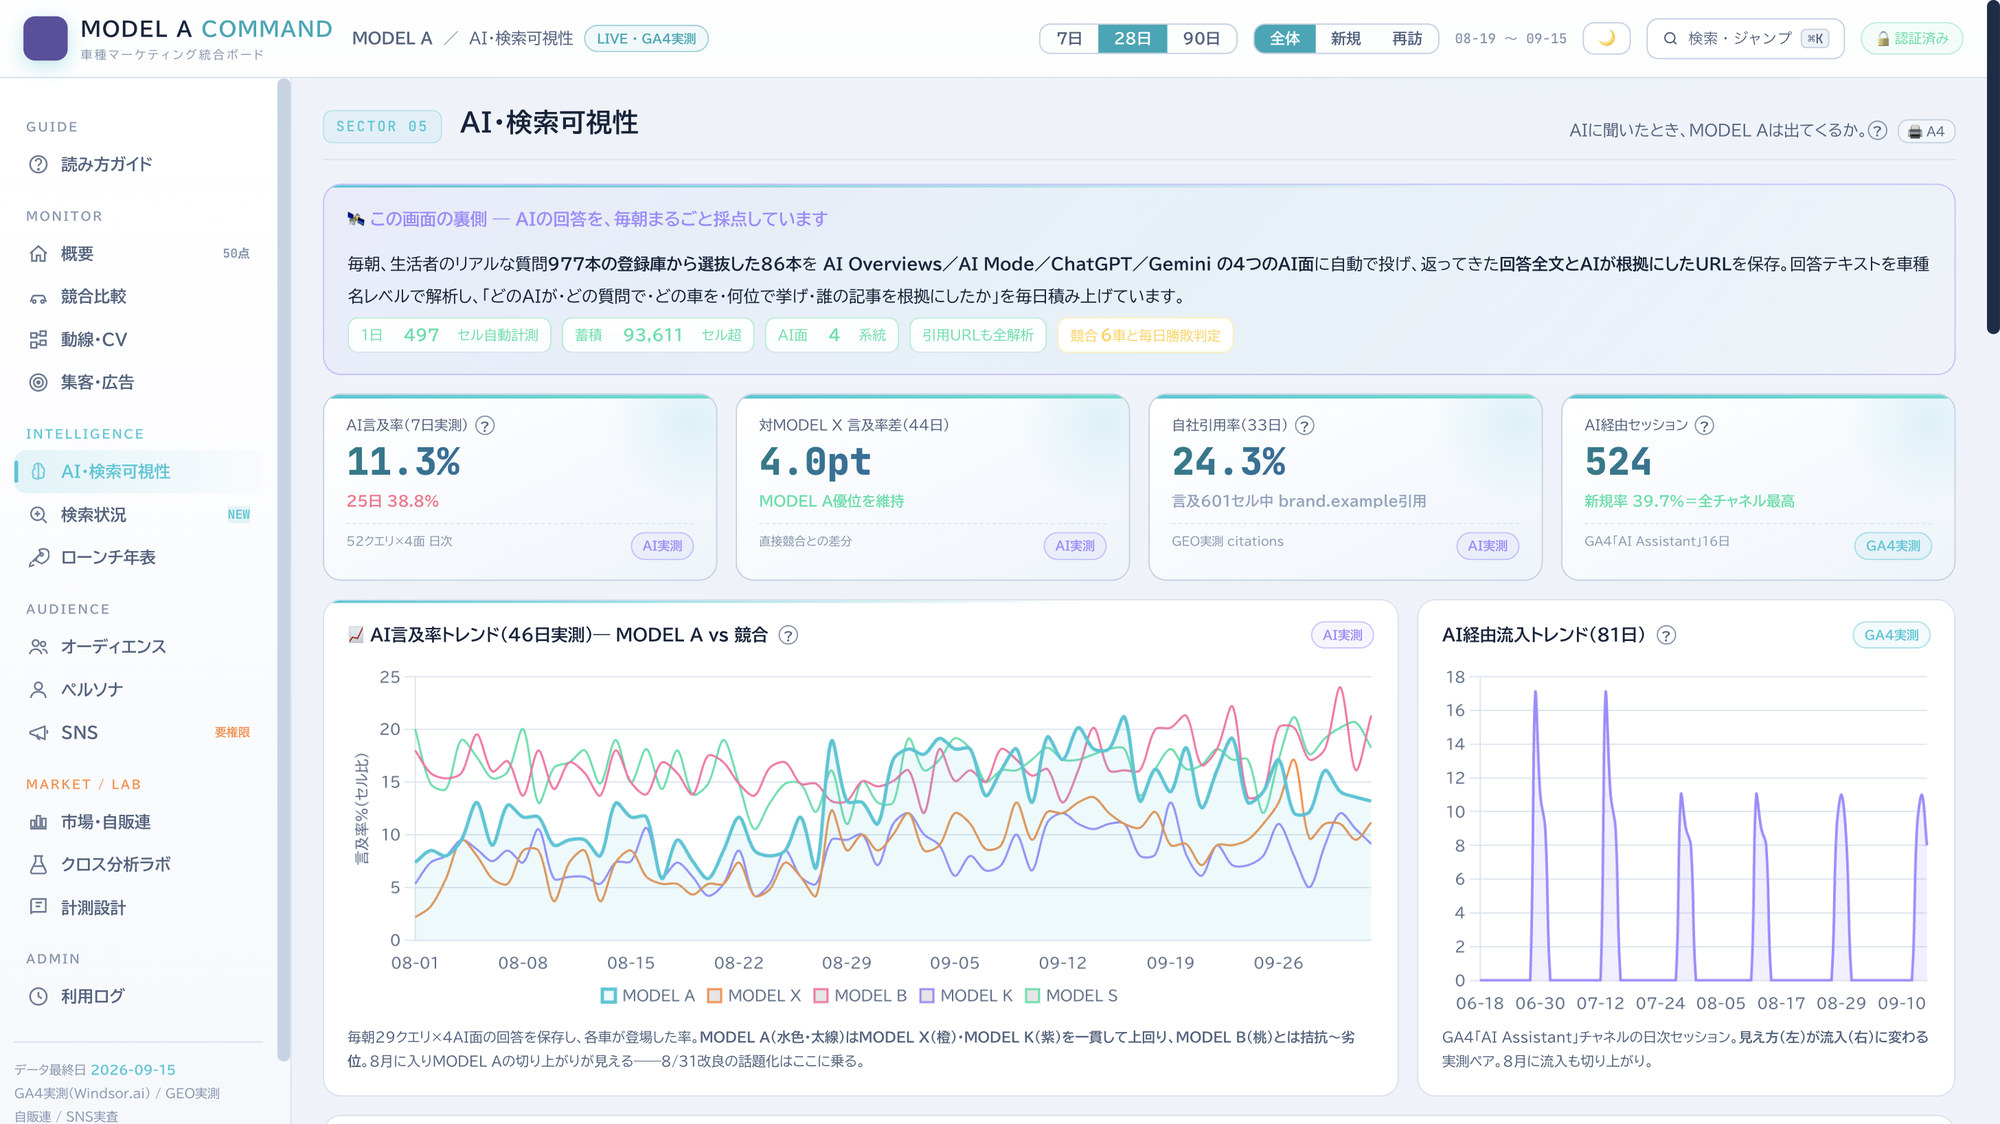Toggle MODEL A legend swatch in chart
Screen dimensions: 2000x1124
(x=608, y=996)
